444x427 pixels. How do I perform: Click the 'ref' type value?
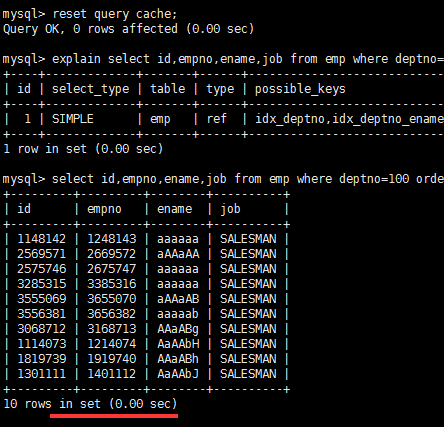click(x=216, y=119)
